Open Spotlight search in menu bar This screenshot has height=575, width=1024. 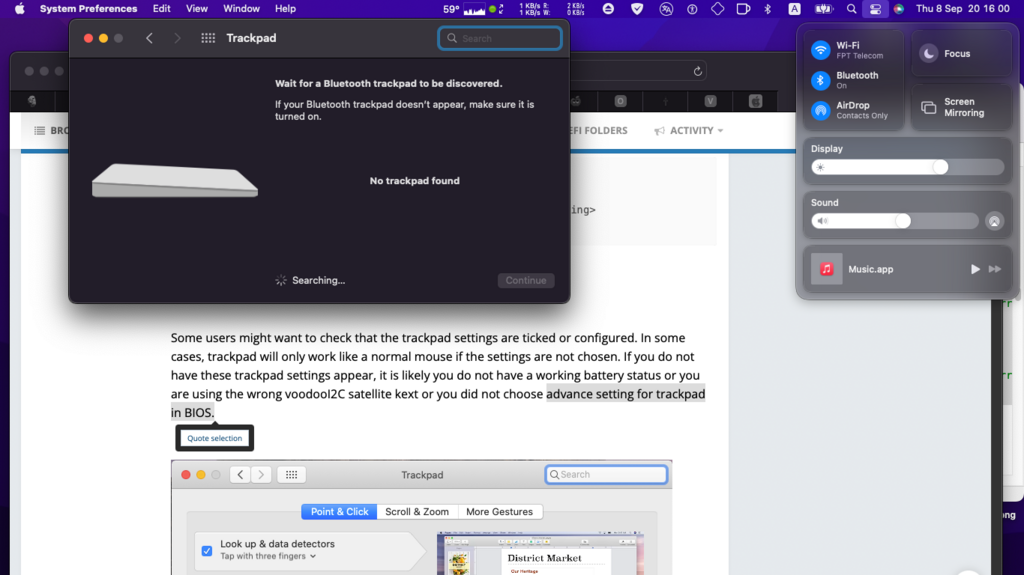click(851, 9)
